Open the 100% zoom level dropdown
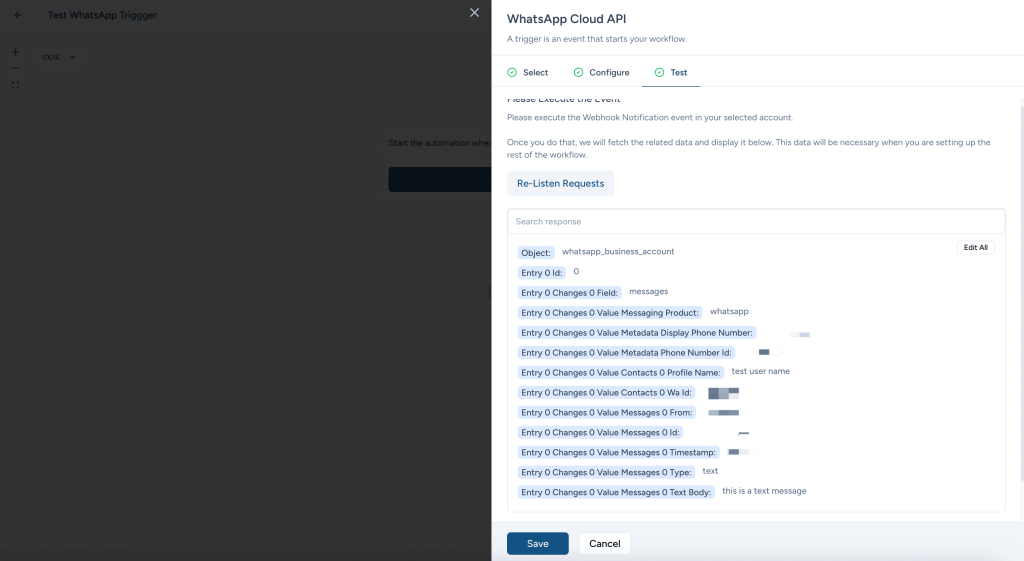Viewport: 1024px width, 561px height. (58, 58)
